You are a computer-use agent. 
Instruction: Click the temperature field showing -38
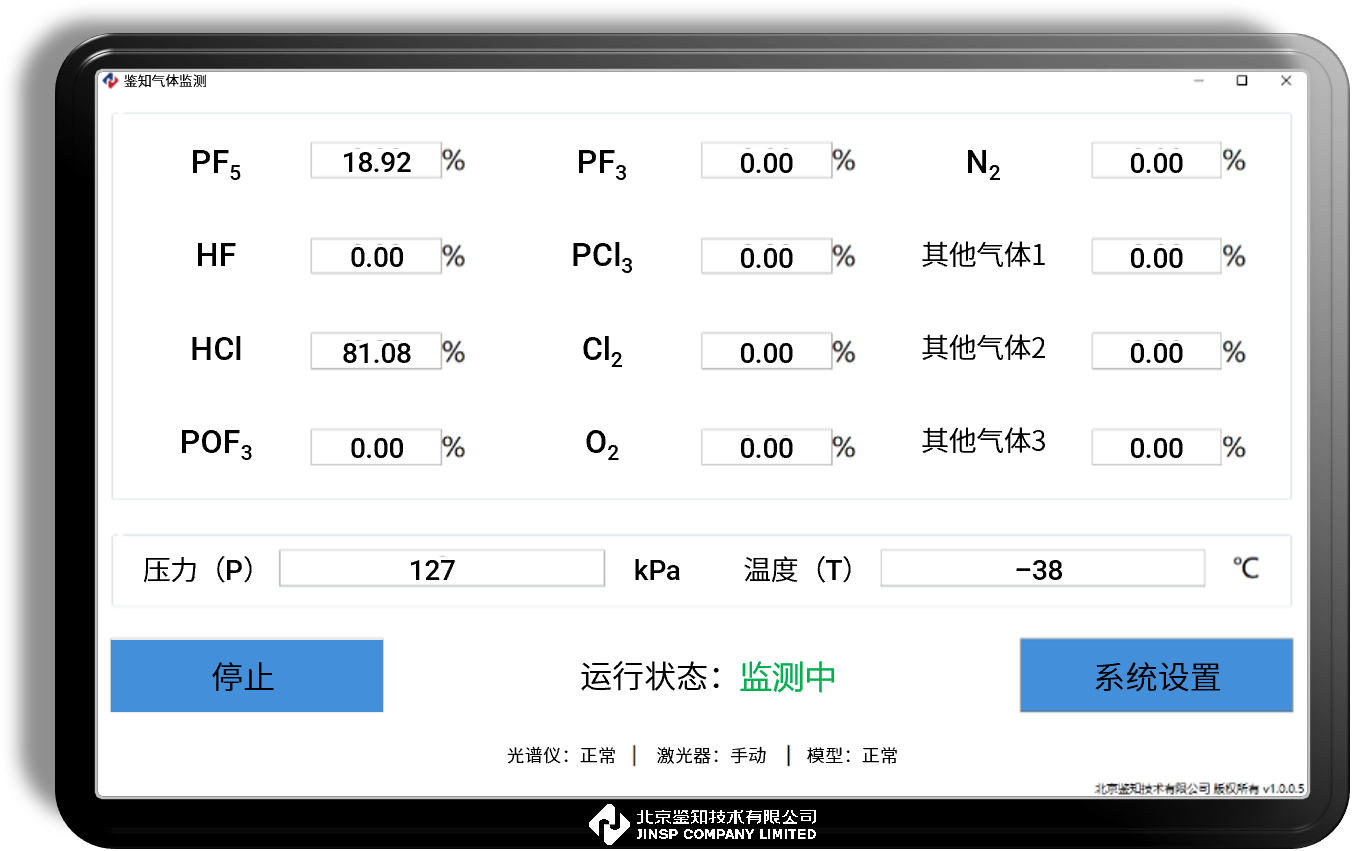click(x=1042, y=568)
